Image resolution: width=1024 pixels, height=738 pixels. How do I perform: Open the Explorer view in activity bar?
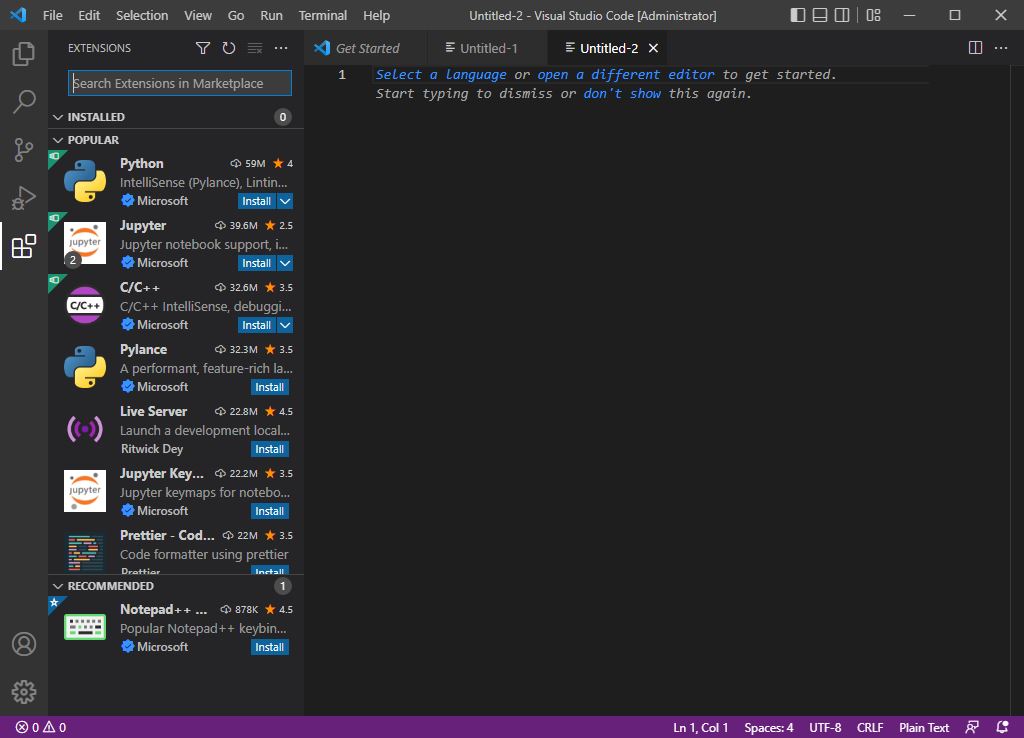(x=24, y=54)
